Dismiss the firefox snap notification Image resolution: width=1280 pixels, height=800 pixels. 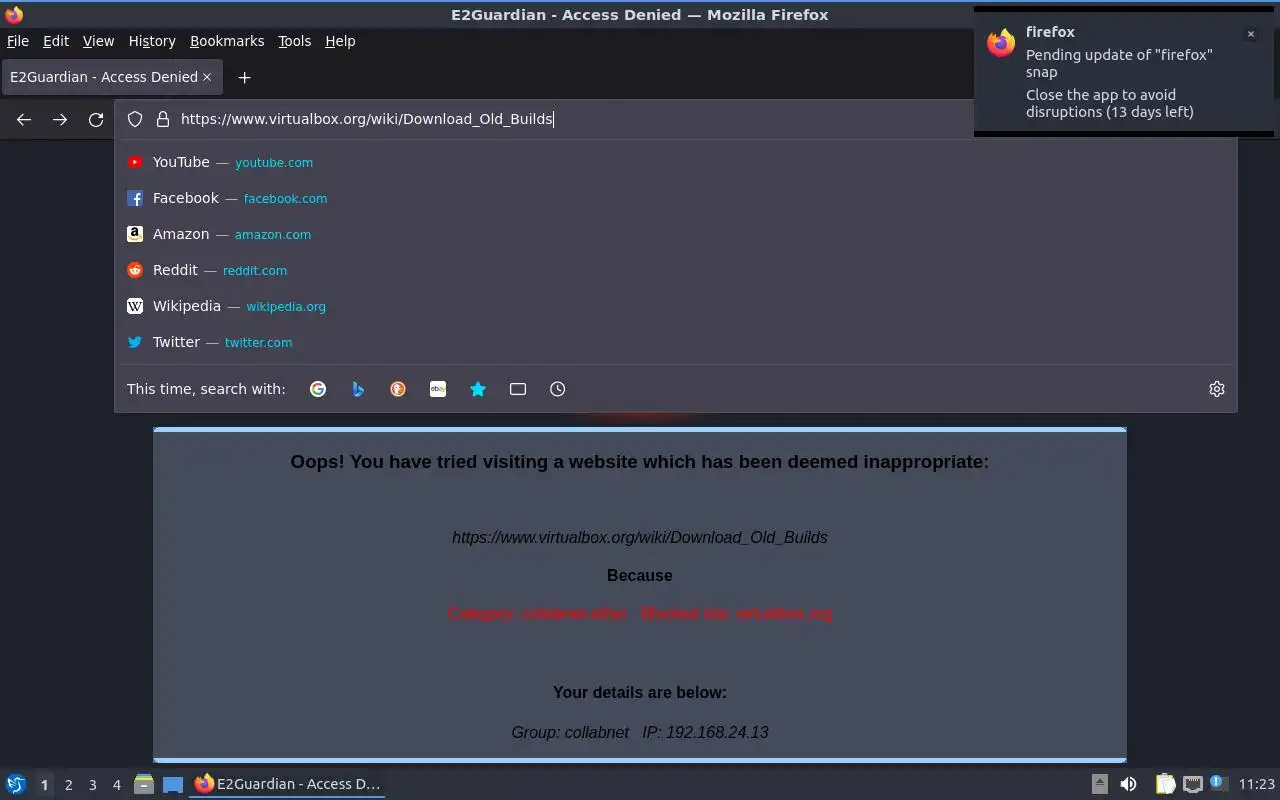tap(1250, 34)
